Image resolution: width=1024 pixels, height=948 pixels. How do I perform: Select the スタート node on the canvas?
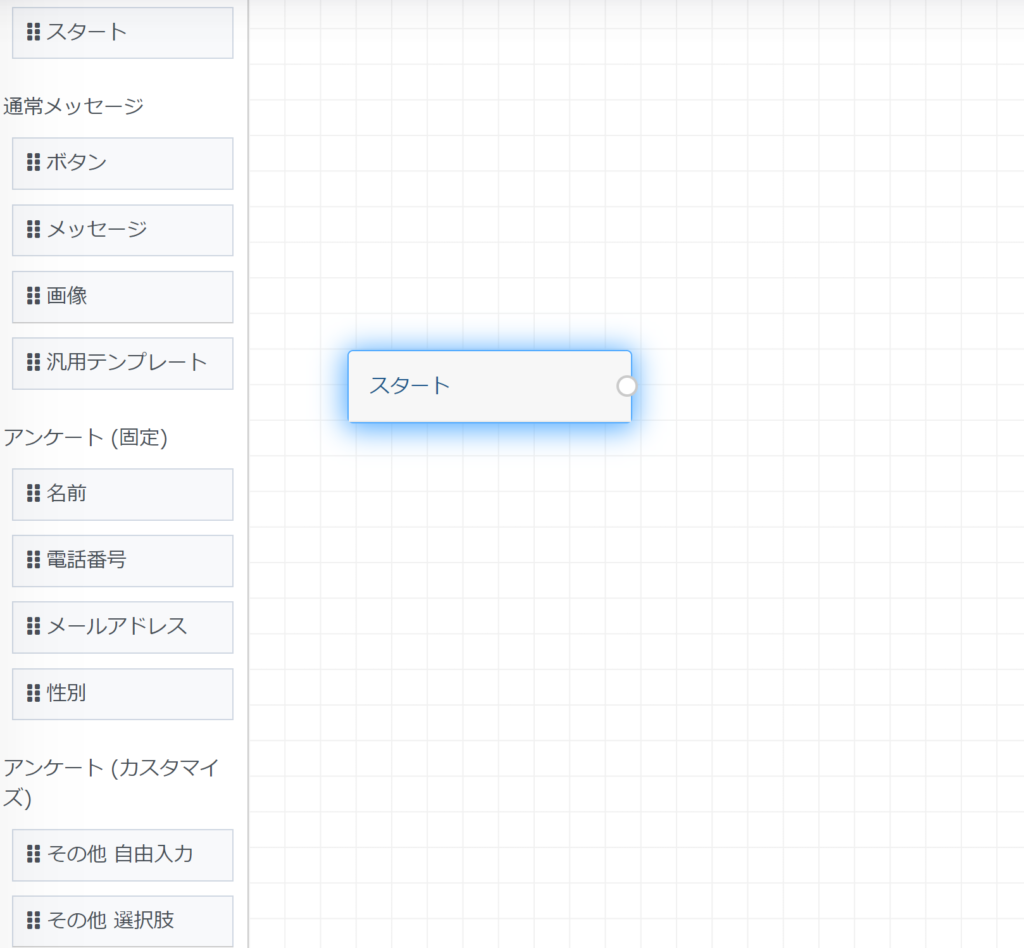coord(480,386)
